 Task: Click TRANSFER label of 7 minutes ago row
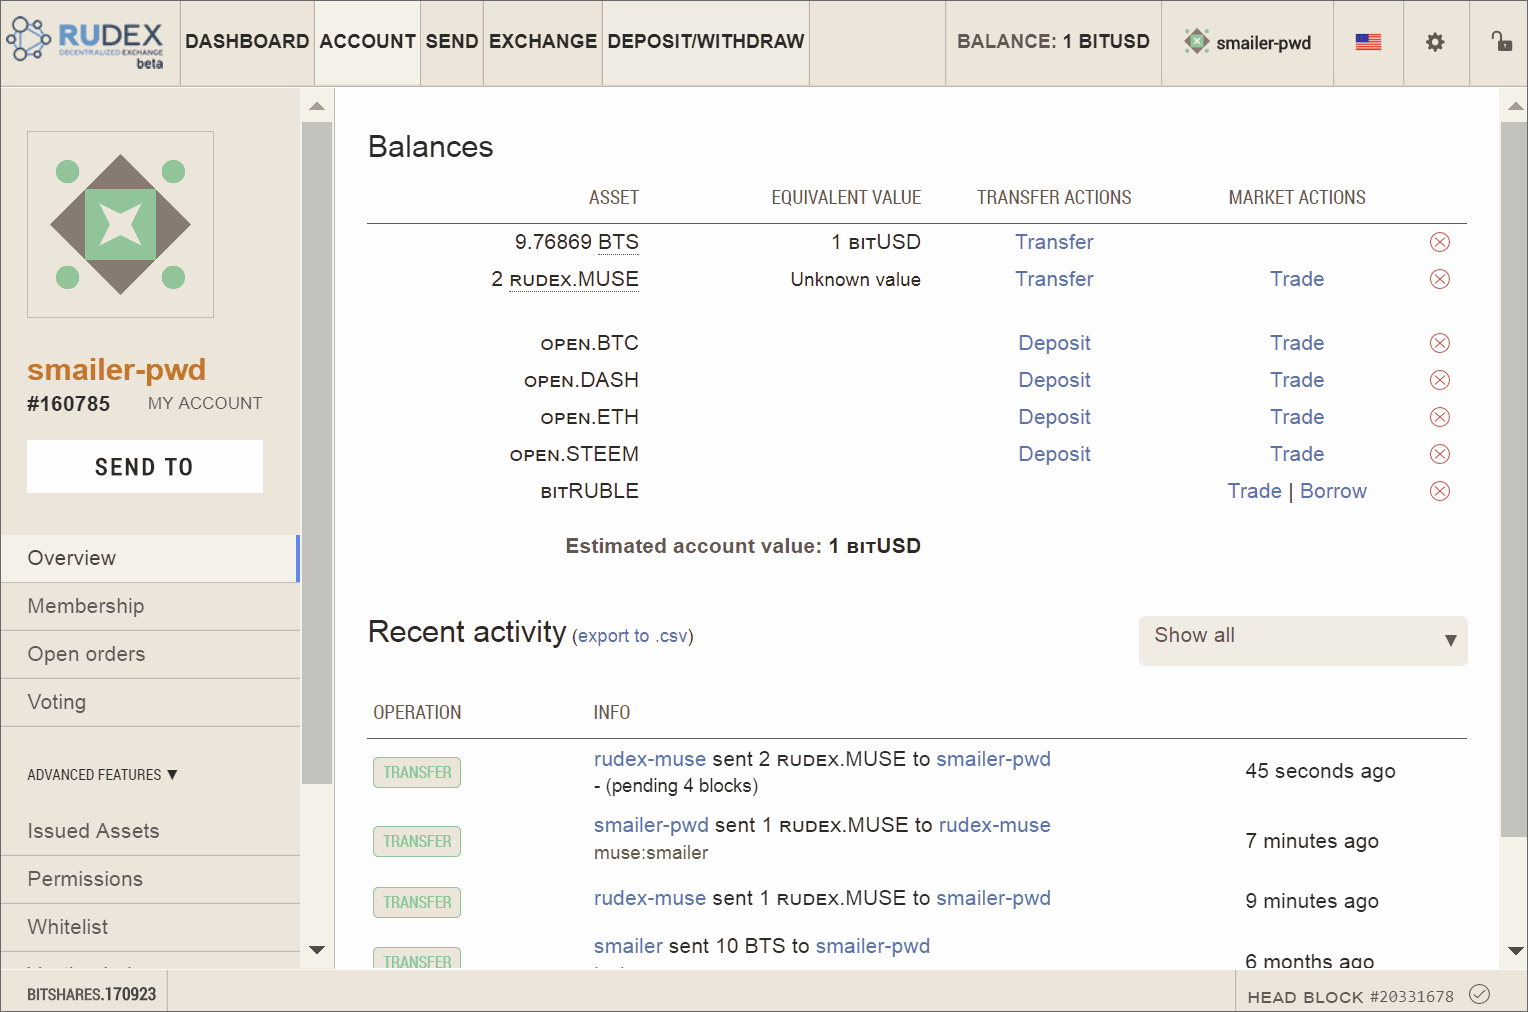pyautogui.click(x=417, y=841)
